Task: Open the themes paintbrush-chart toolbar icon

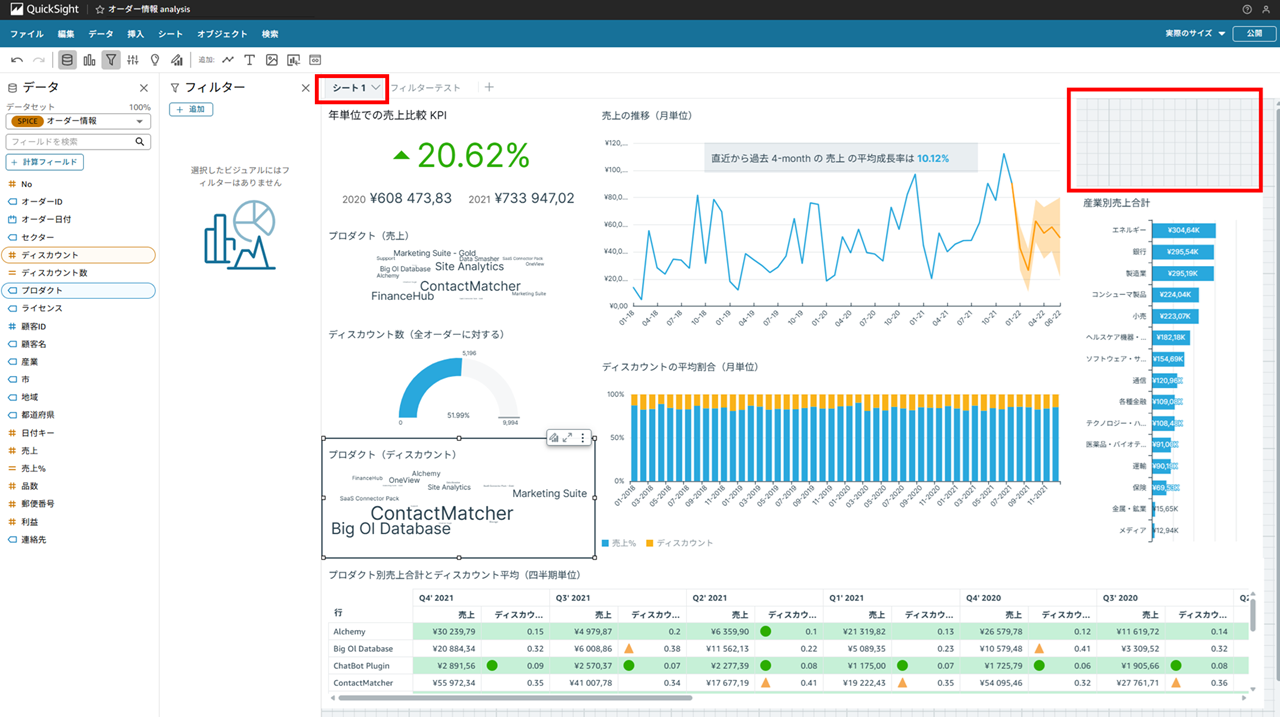Action: click(177, 60)
